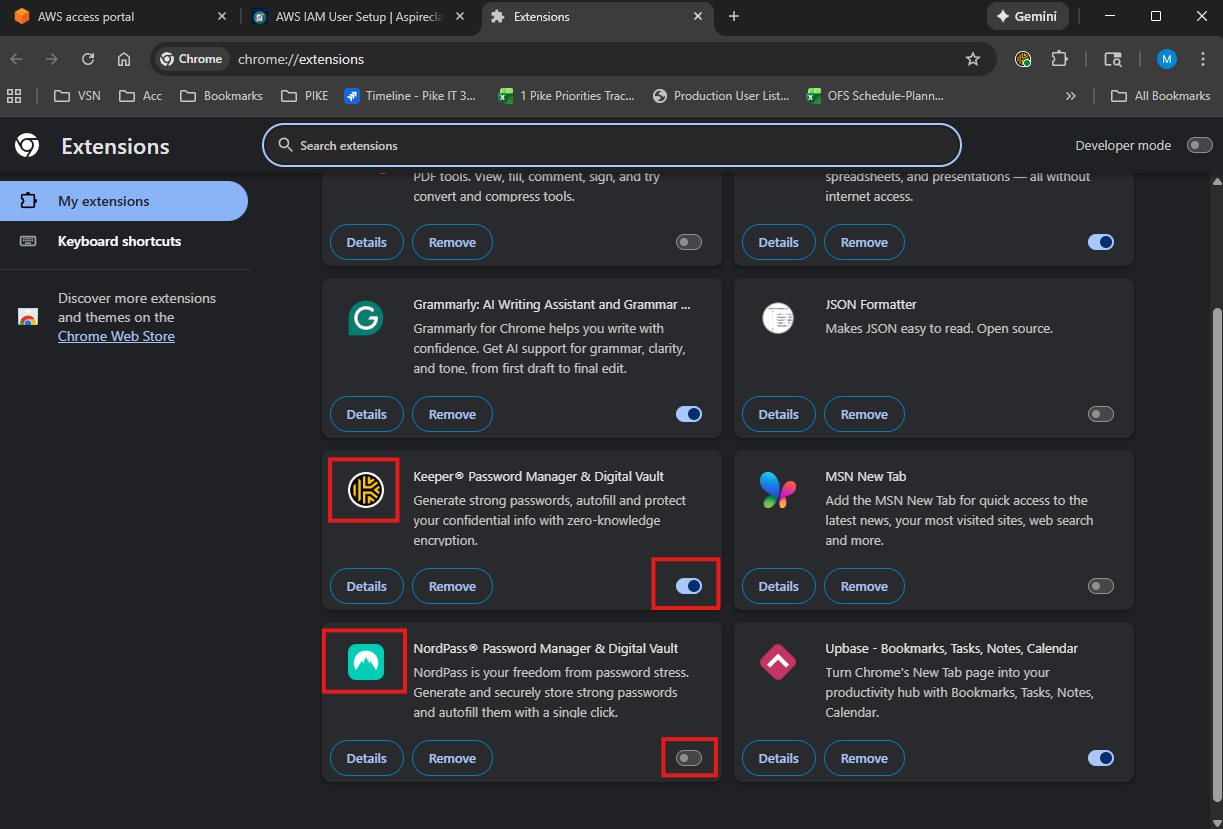Screen dimensions: 1223x829
Task: Enable the MSN New Tab toggle
Action: pos(1101,586)
